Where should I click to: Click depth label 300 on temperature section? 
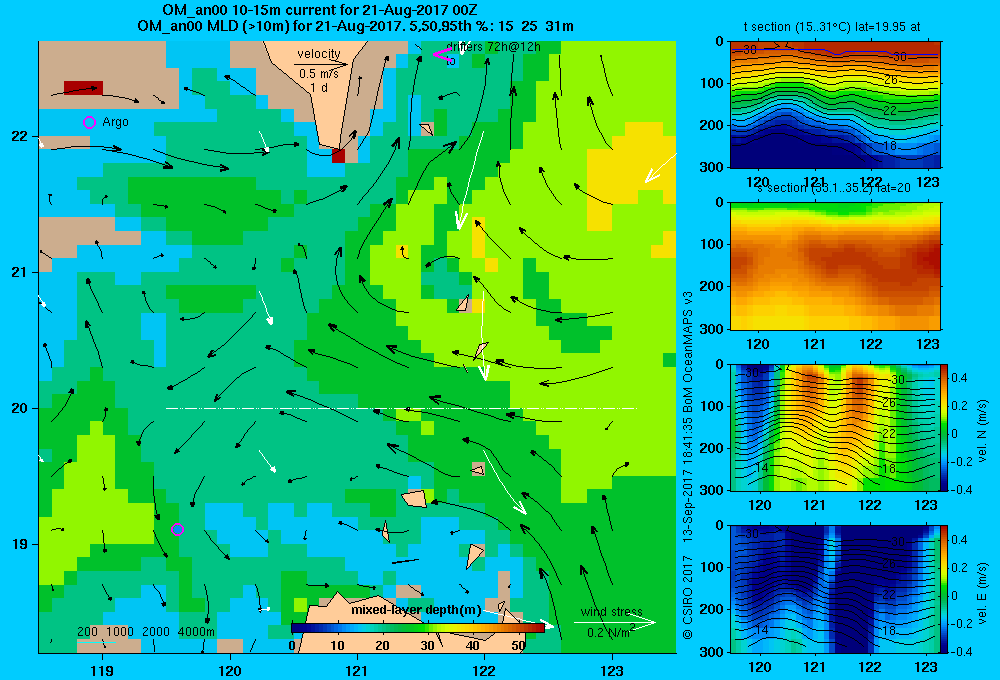(713, 166)
